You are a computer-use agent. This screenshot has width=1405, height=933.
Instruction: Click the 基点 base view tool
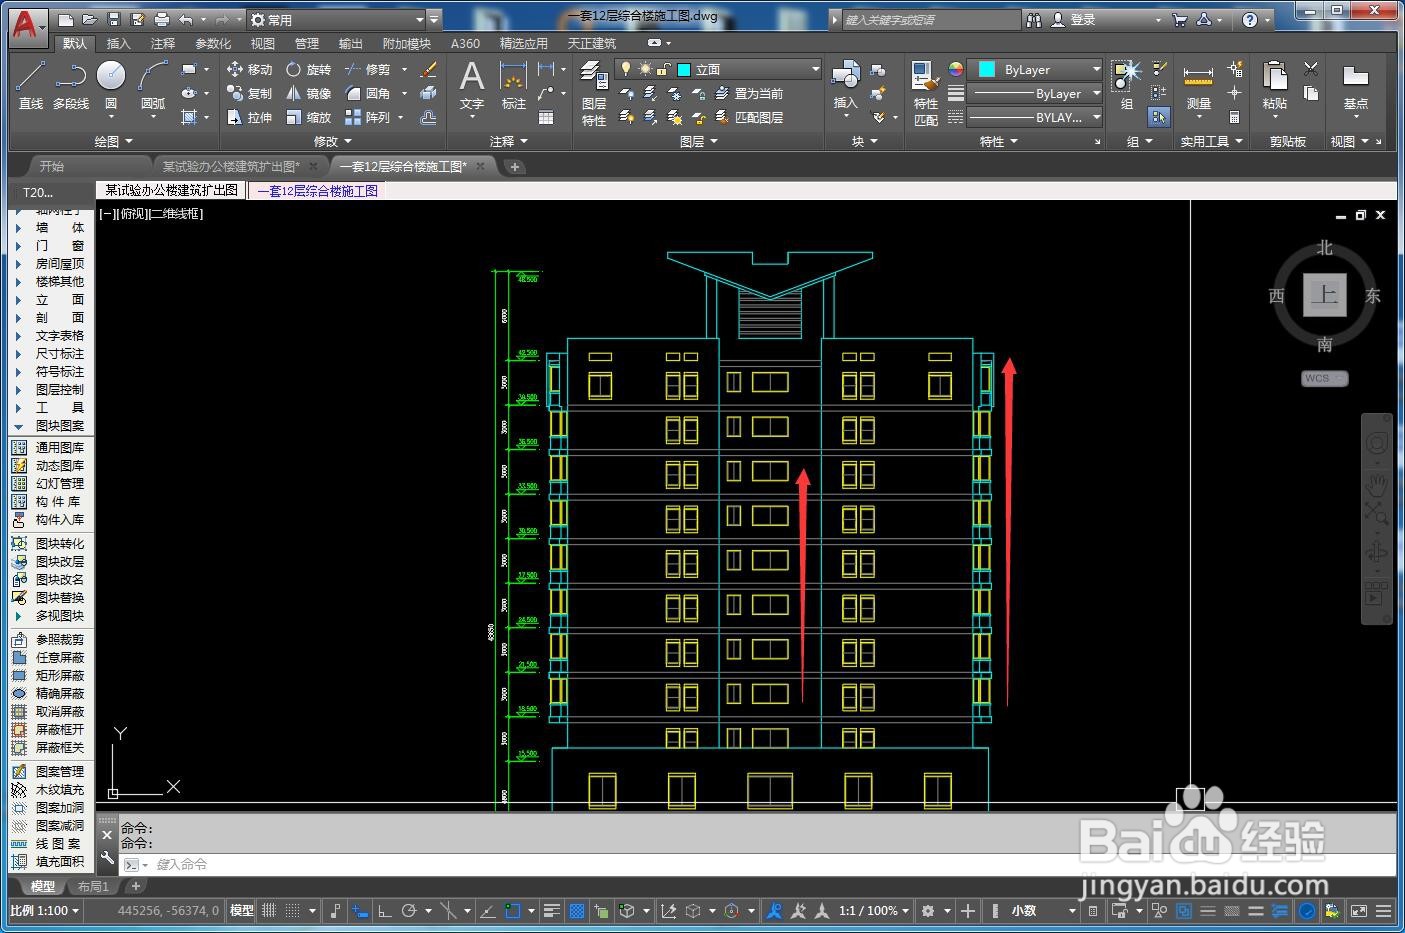(1356, 85)
